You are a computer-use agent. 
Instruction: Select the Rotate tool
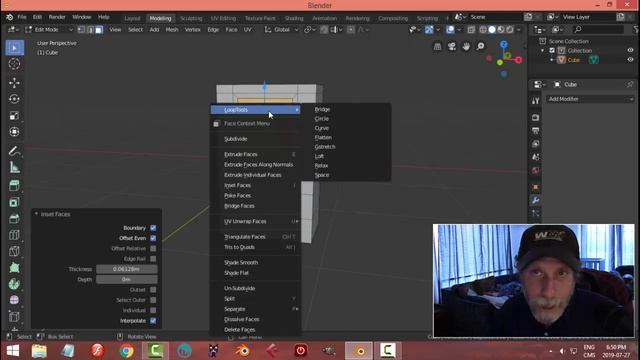(14, 99)
